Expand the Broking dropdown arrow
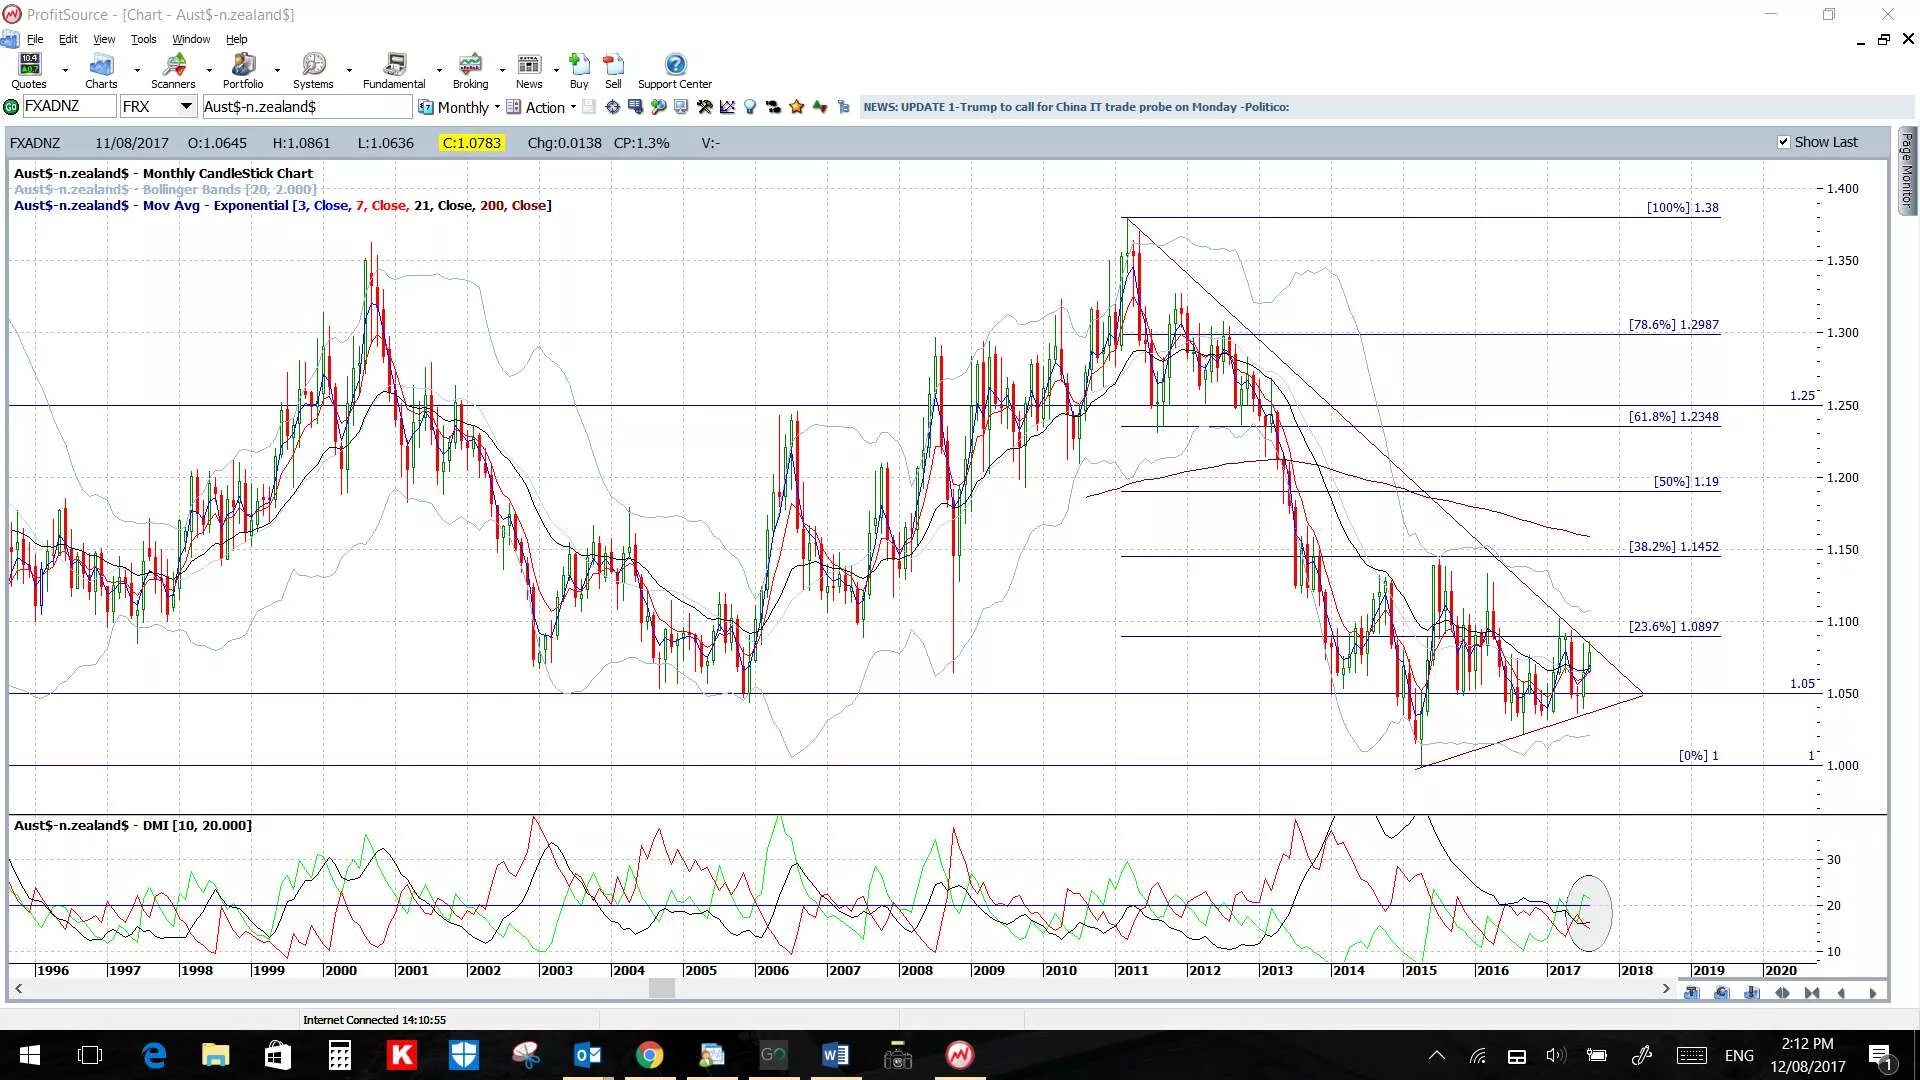Screen dimensions: 1920x1080 (x=502, y=71)
